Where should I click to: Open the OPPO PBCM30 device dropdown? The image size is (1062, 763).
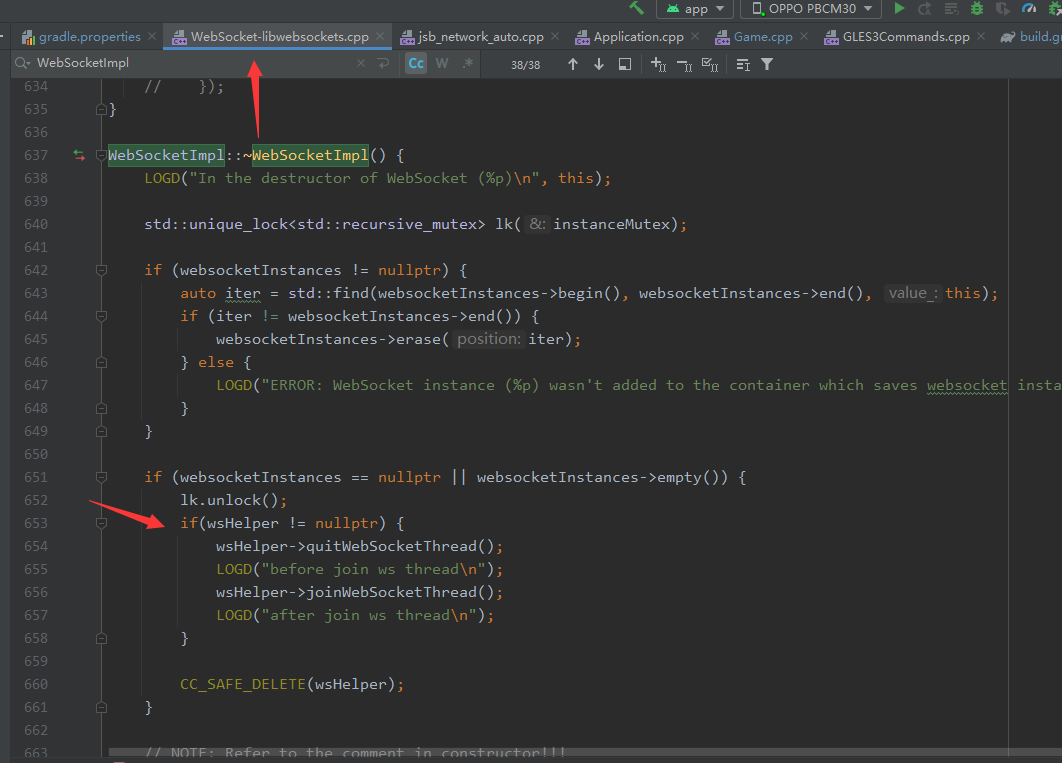811,9
